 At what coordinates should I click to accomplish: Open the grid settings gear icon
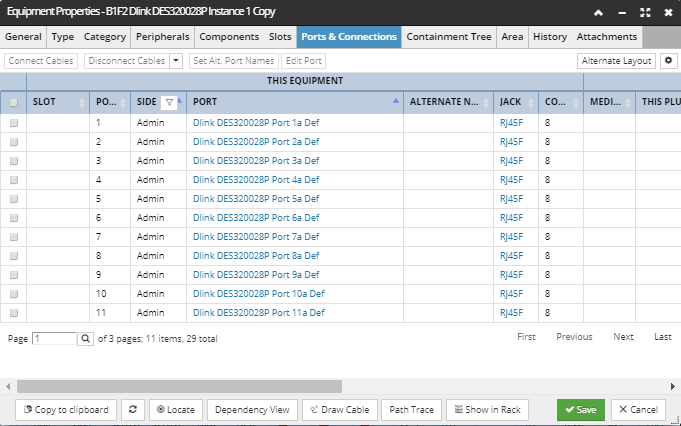click(x=668, y=61)
